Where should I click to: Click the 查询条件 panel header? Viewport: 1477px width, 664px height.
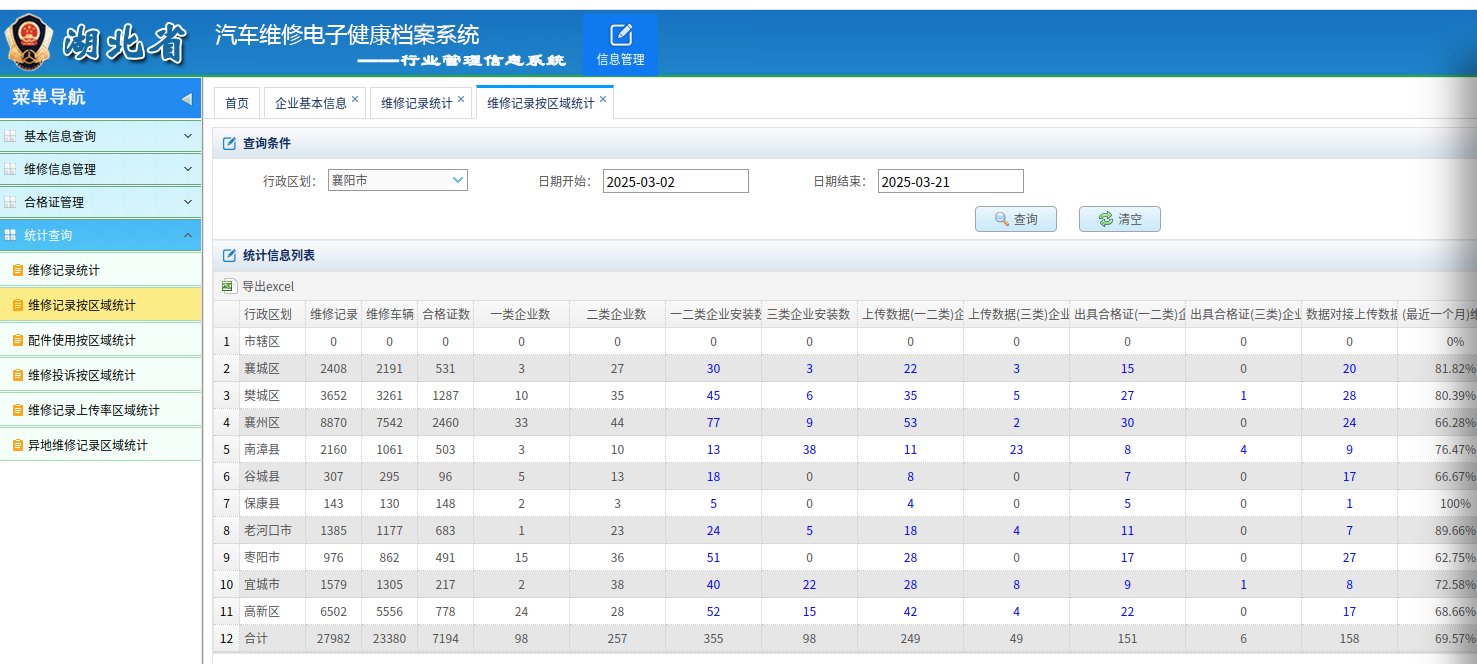[x=844, y=144]
